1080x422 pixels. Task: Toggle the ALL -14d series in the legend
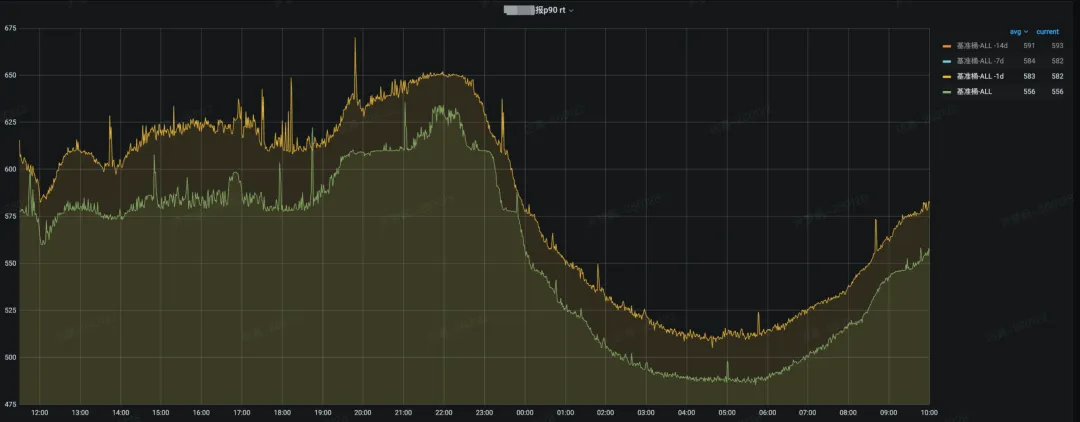pos(983,46)
